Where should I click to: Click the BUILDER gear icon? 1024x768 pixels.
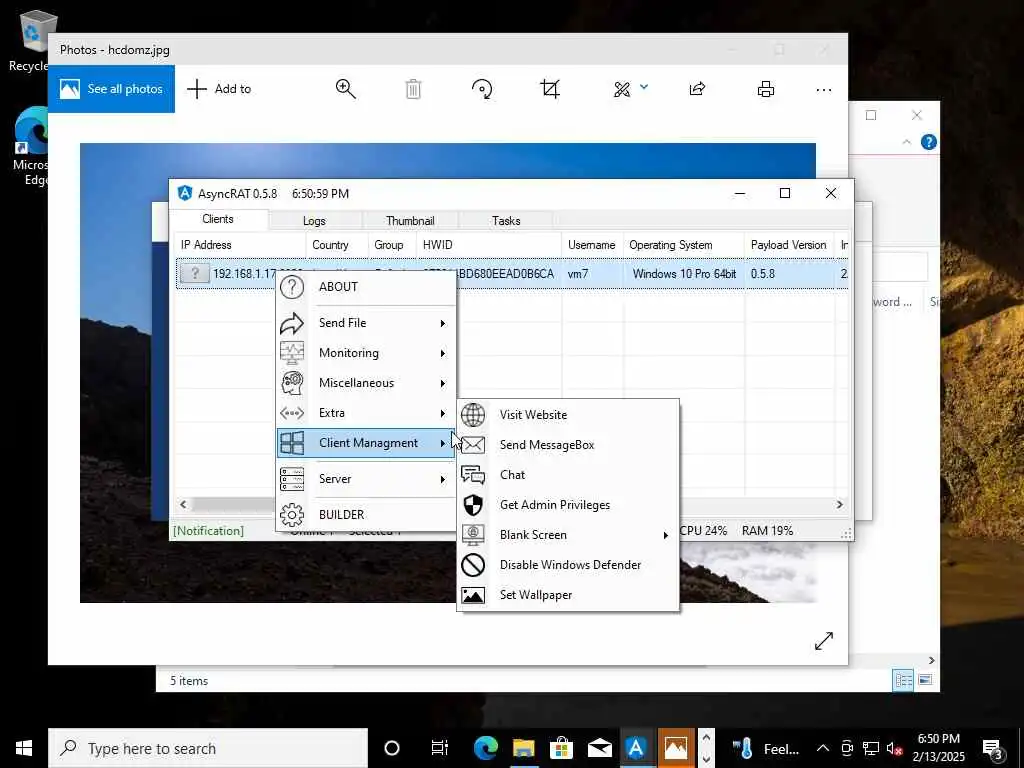click(292, 515)
